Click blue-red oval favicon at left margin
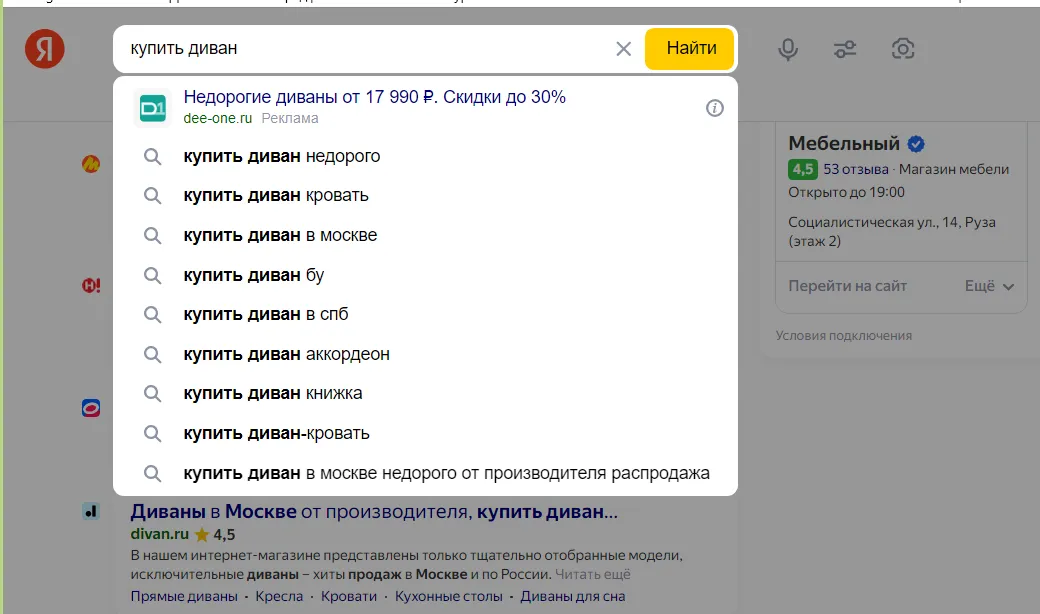The image size is (1040, 614). 91,408
